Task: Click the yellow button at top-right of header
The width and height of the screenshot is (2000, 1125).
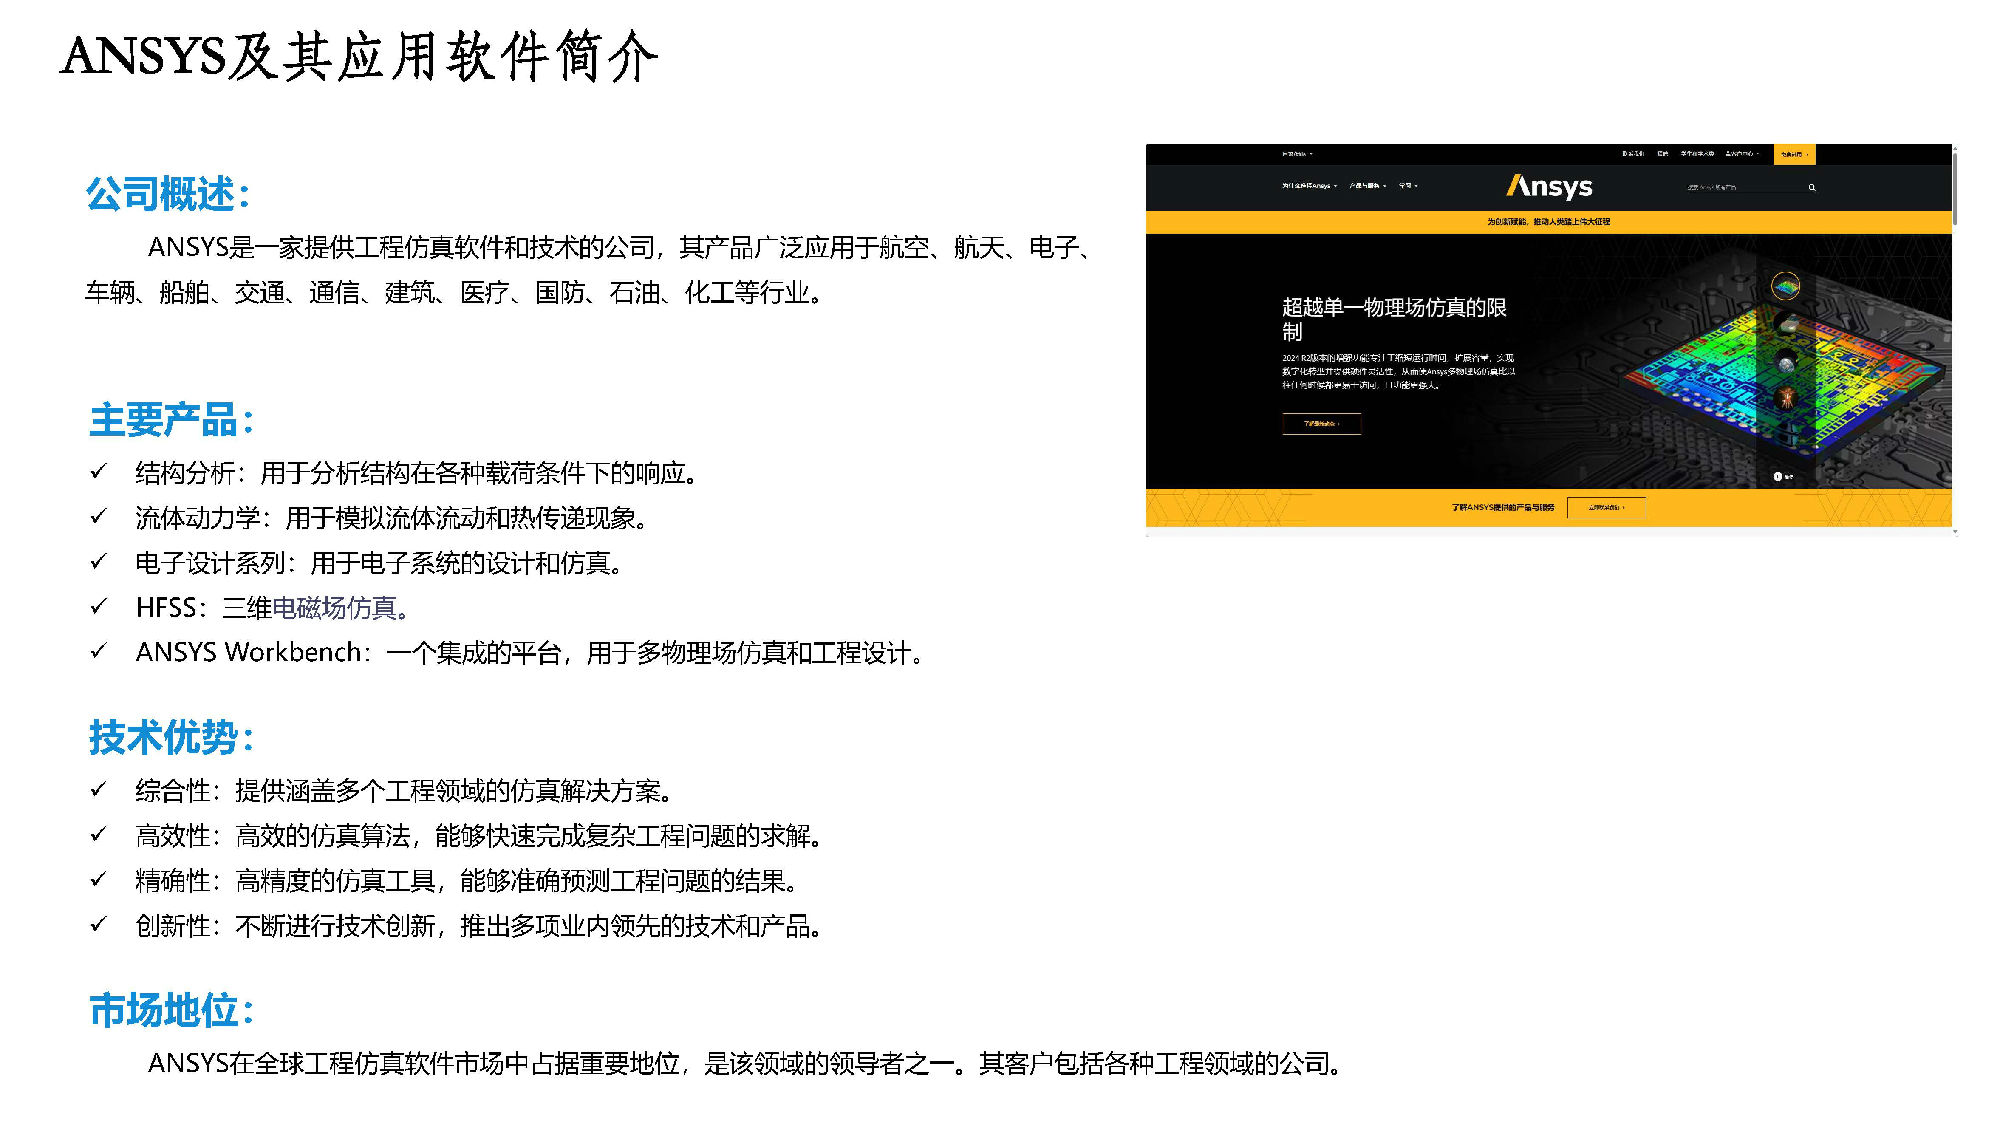Action: click(1794, 154)
